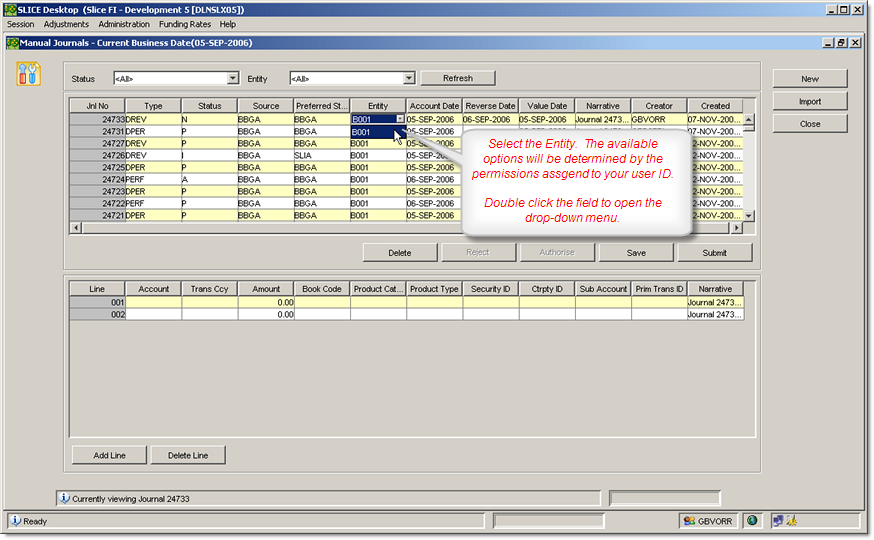
Task: Click the green globe status bar icon
Action: coord(752,520)
